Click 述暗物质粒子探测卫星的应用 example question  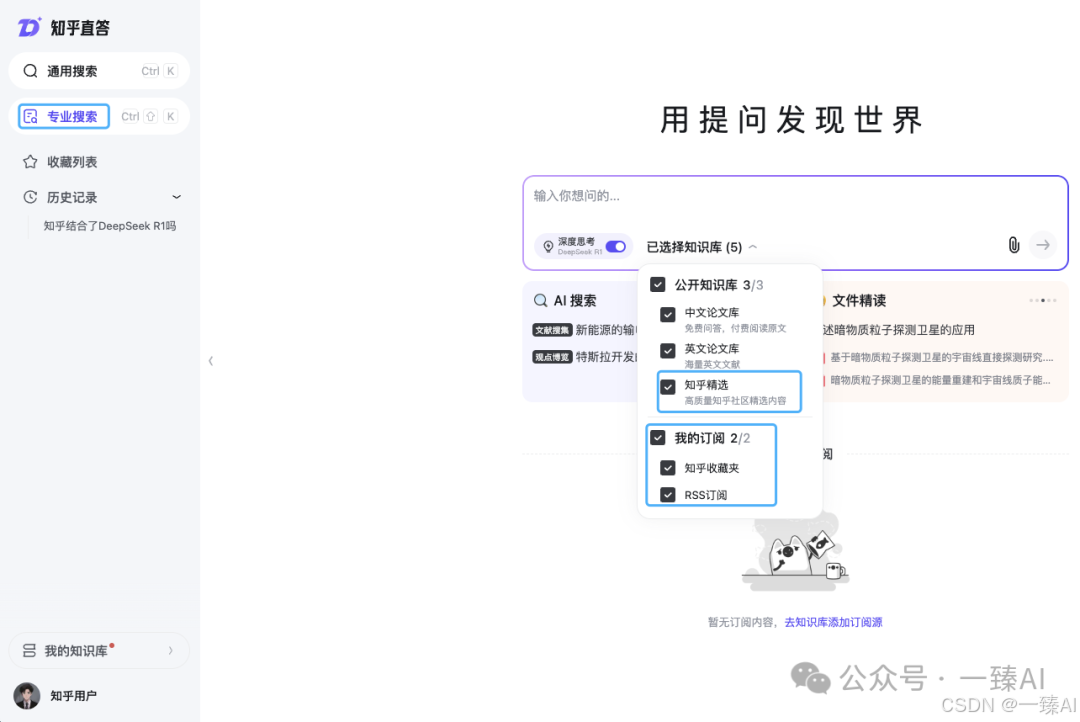(899, 330)
